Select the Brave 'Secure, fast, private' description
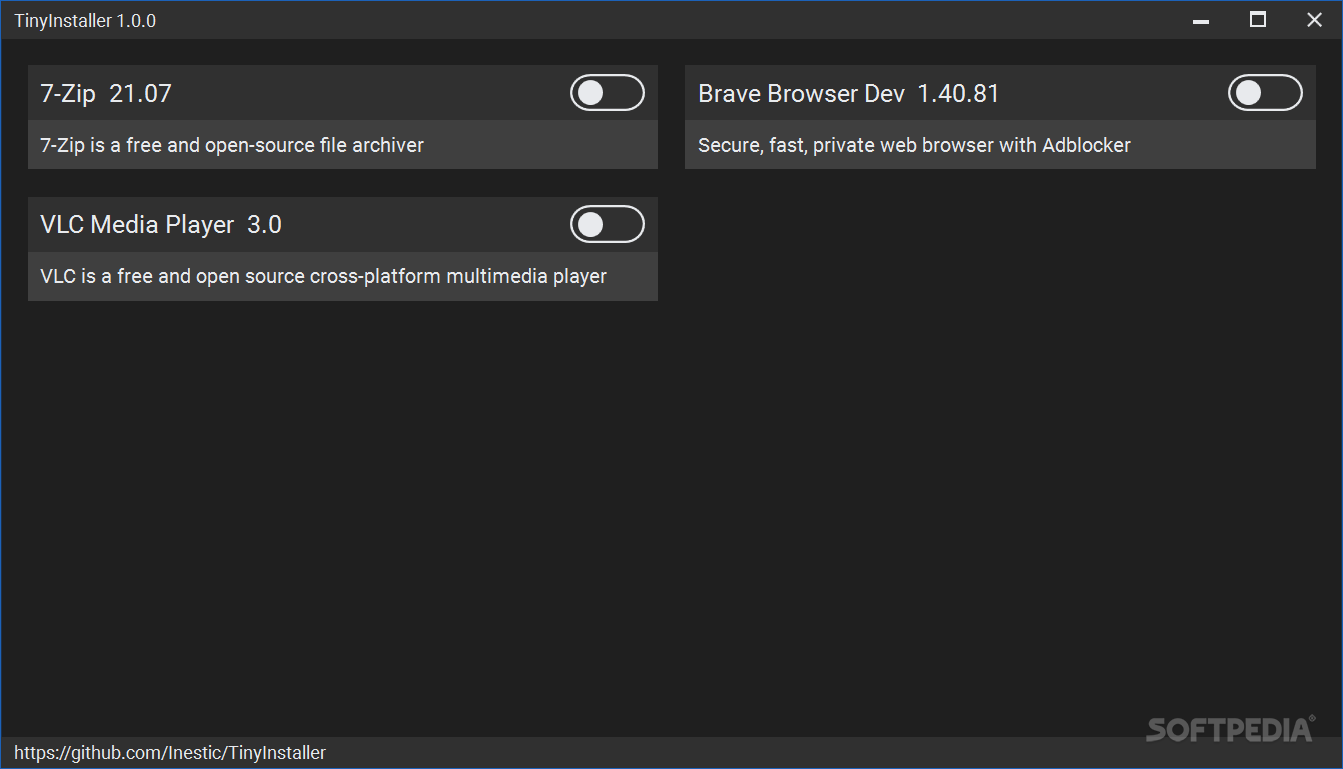Image resolution: width=1343 pixels, height=769 pixels. (914, 145)
